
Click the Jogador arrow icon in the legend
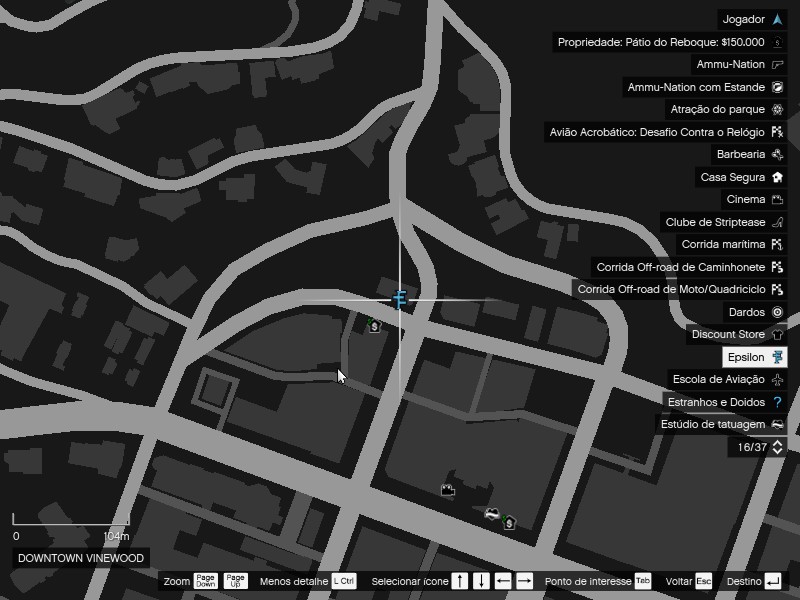[x=777, y=19]
